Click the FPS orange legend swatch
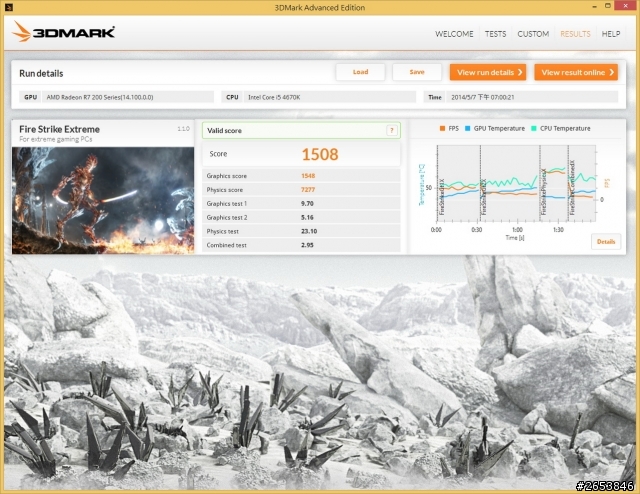640x494 pixels. tap(442, 129)
